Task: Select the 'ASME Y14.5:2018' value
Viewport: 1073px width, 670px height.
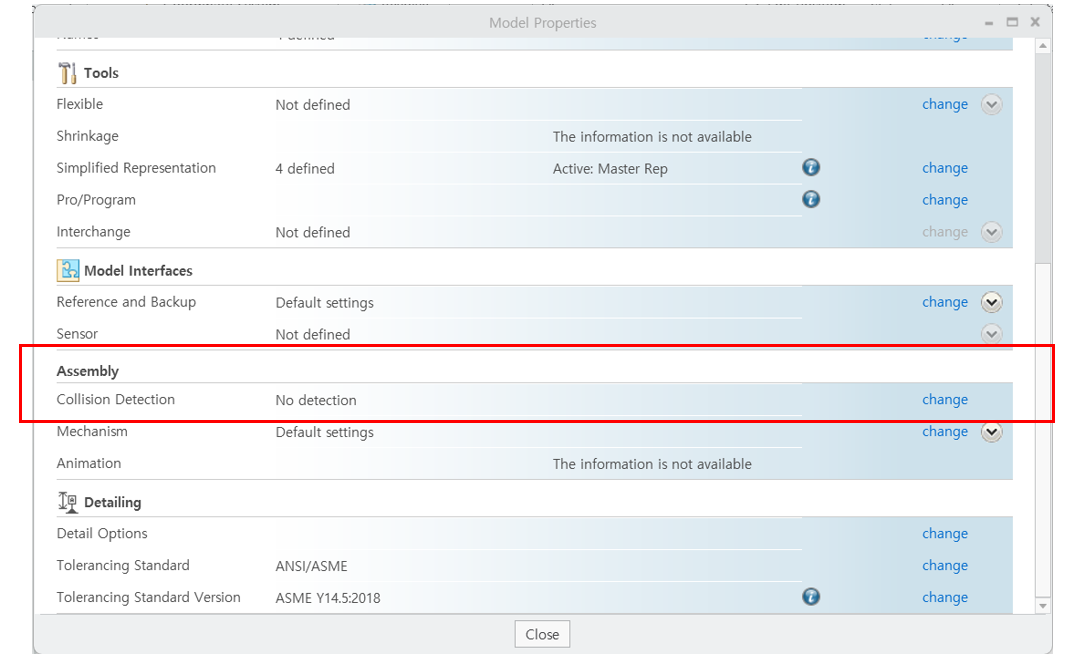Action: click(328, 597)
